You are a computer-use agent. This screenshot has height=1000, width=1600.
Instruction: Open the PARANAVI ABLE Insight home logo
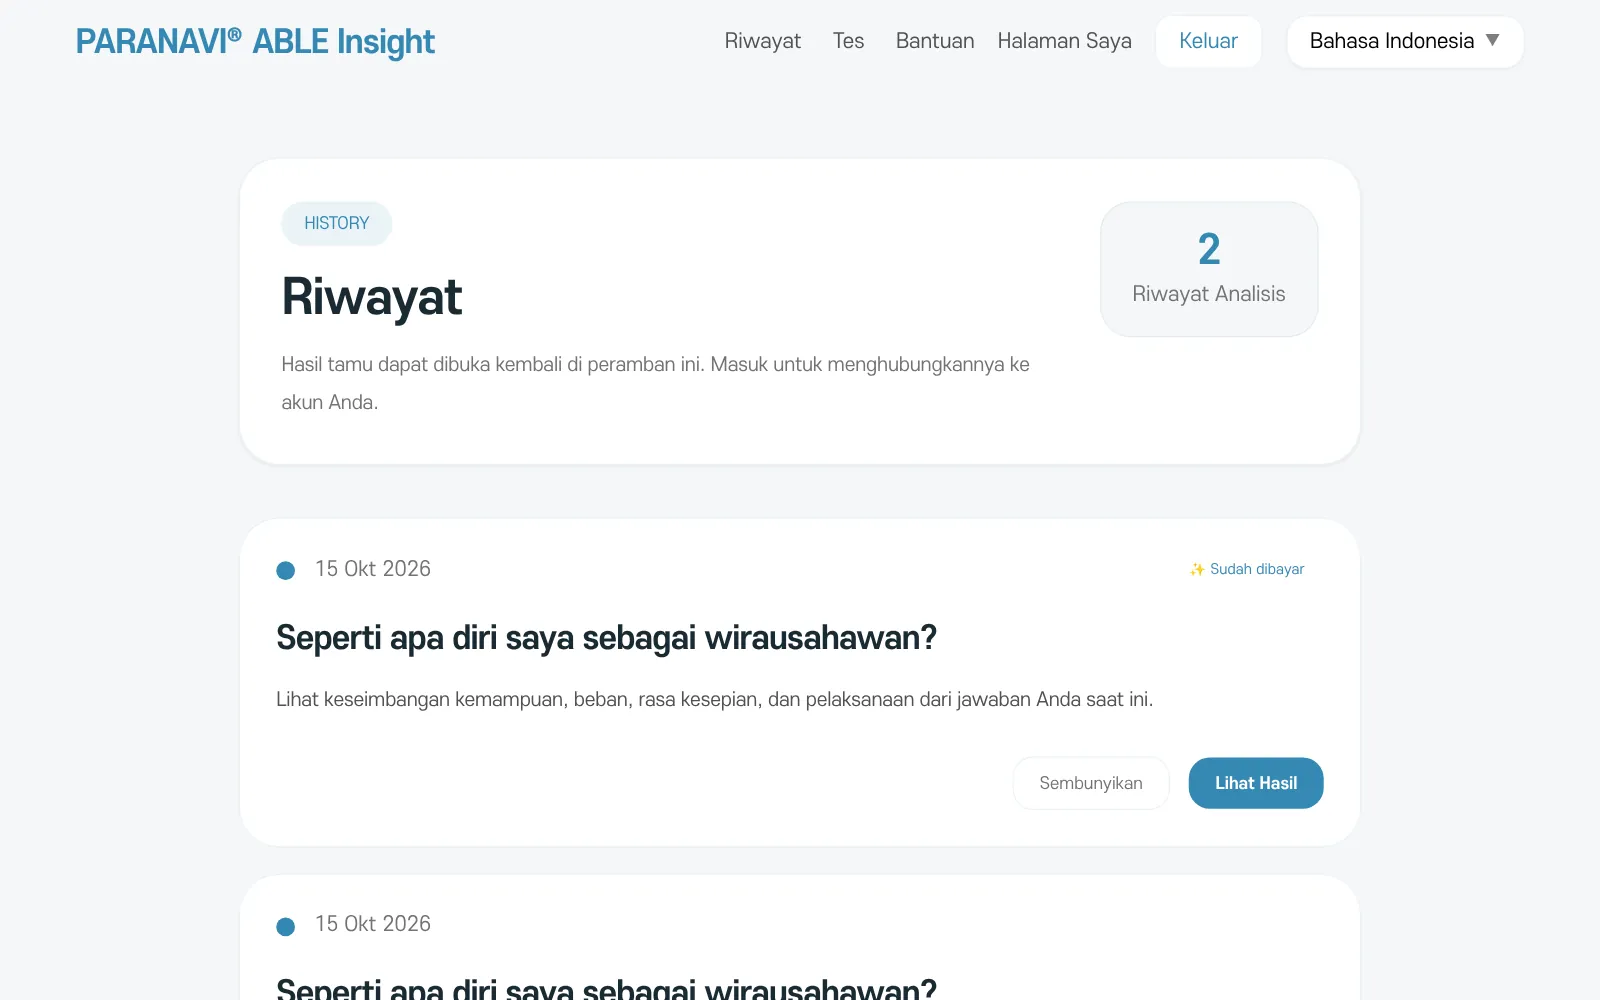tap(255, 42)
